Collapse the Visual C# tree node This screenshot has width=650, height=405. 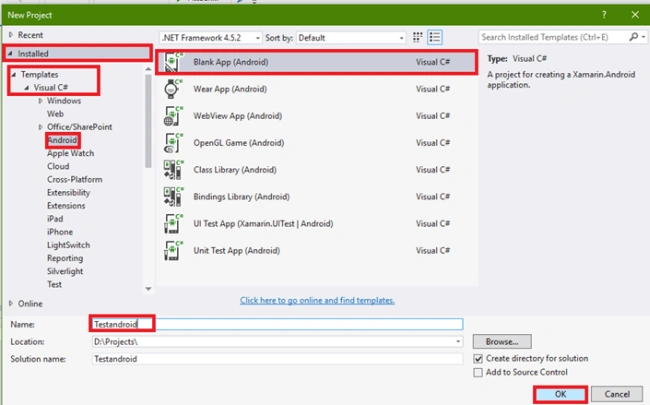pyautogui.click(x=27, y=88)
